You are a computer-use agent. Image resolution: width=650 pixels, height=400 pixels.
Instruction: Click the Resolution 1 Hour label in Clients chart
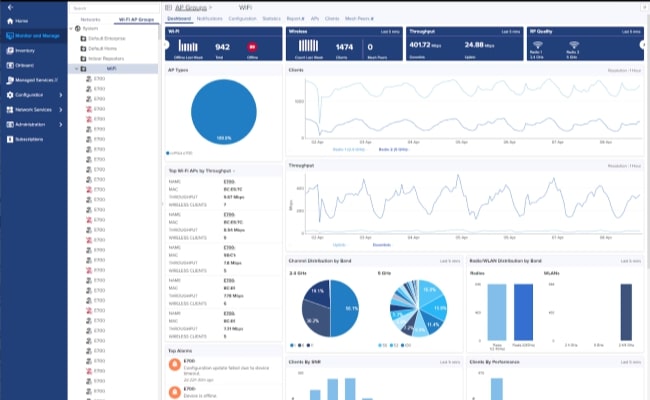(624, 70)
